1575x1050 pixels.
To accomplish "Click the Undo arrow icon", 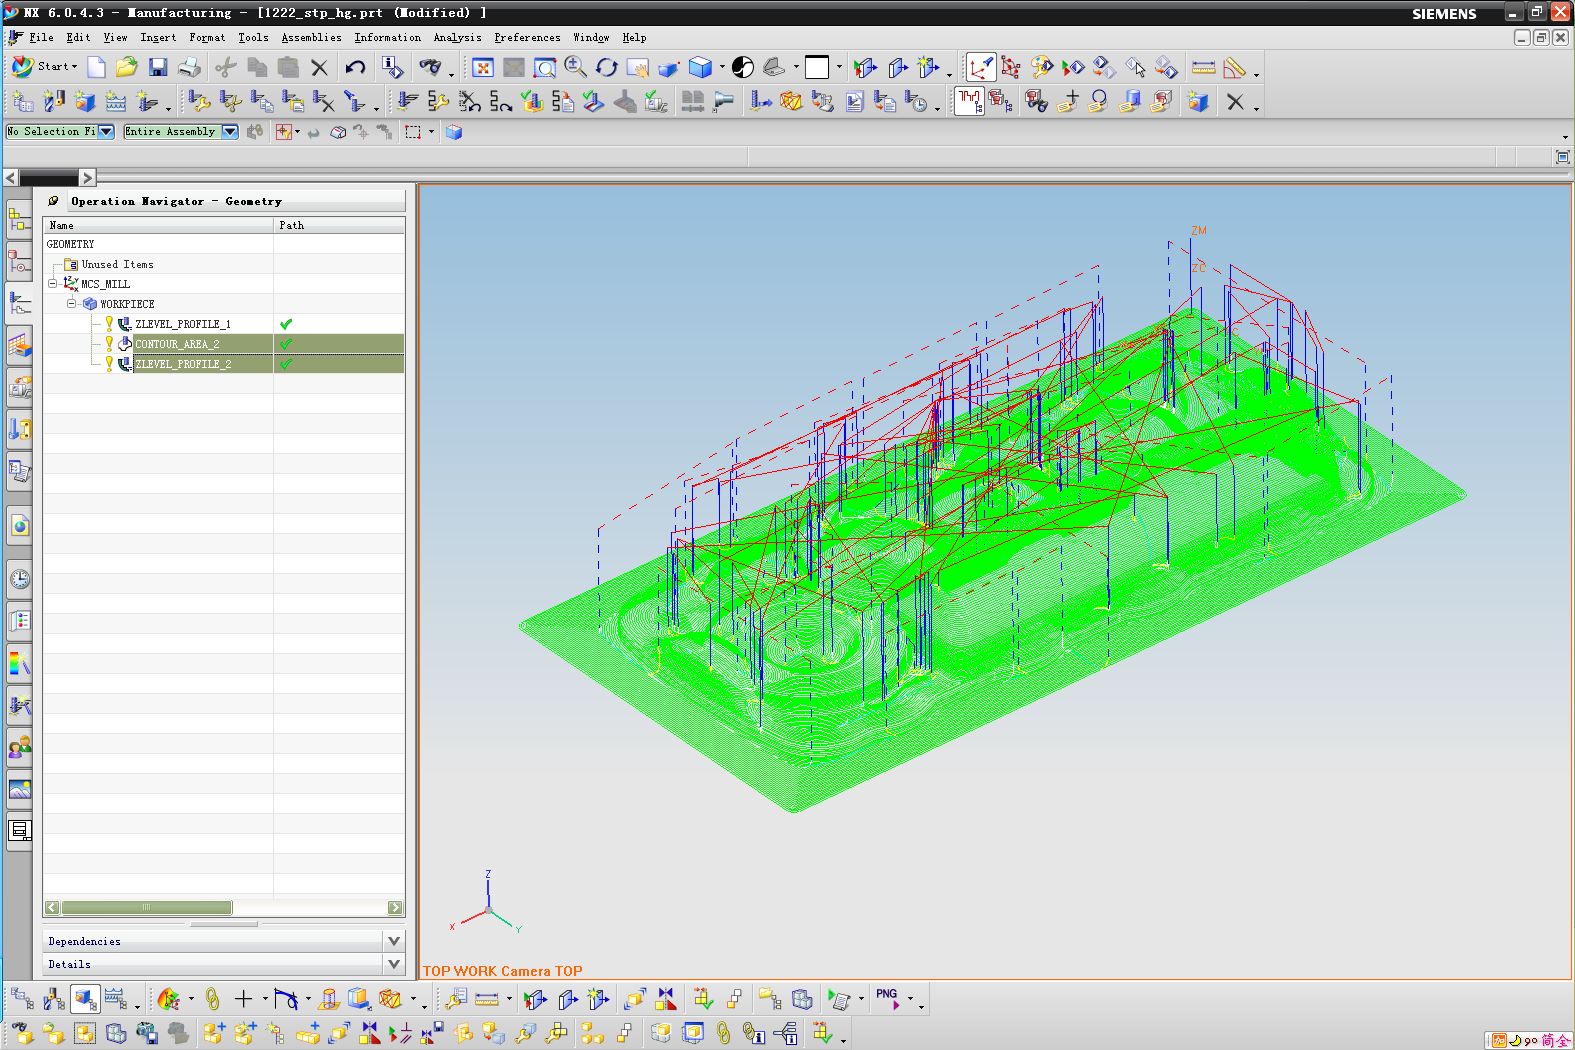I will [355, 67].
